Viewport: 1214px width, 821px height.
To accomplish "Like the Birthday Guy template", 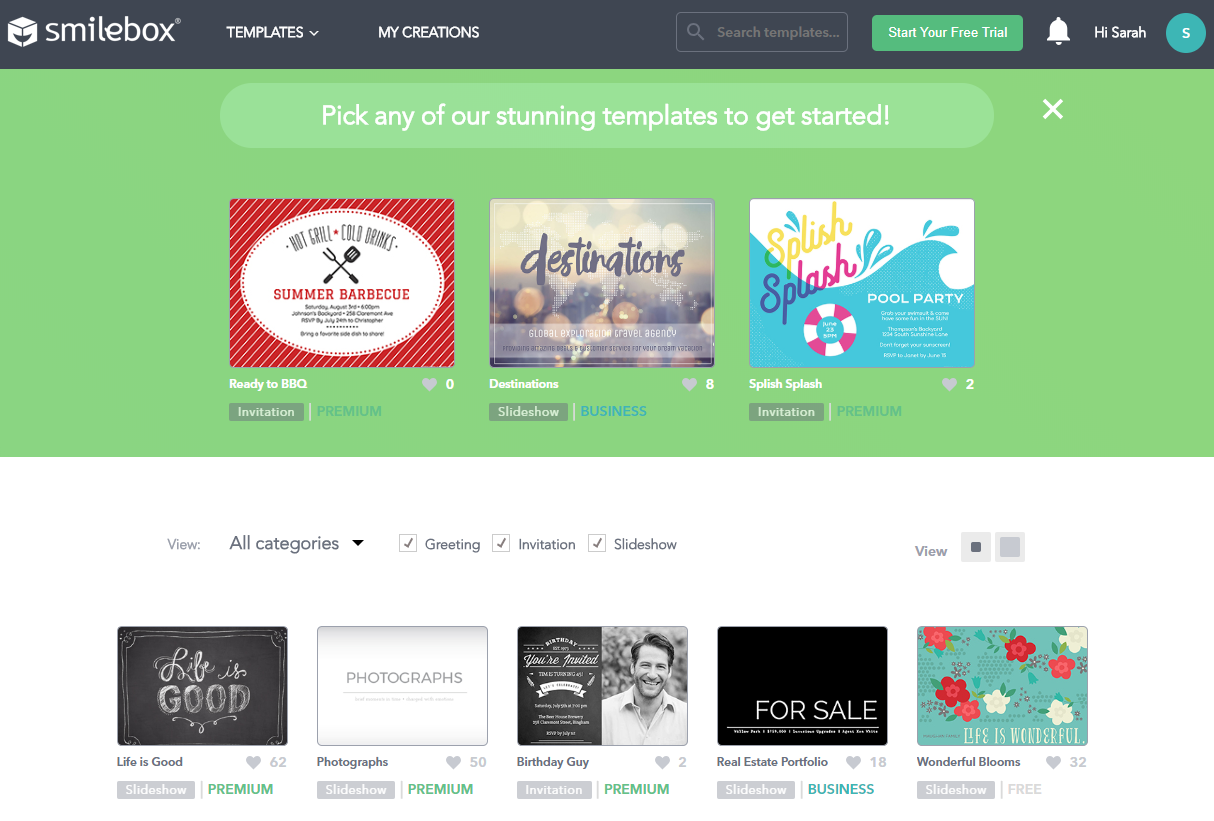I will [x=663, y=762].
